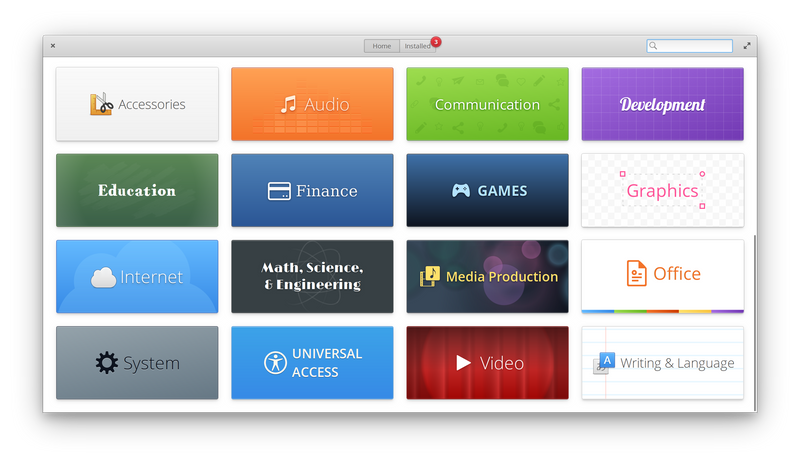800x463 pixels.
Task: Switch to the Installed tab
Action: point(417,46)
